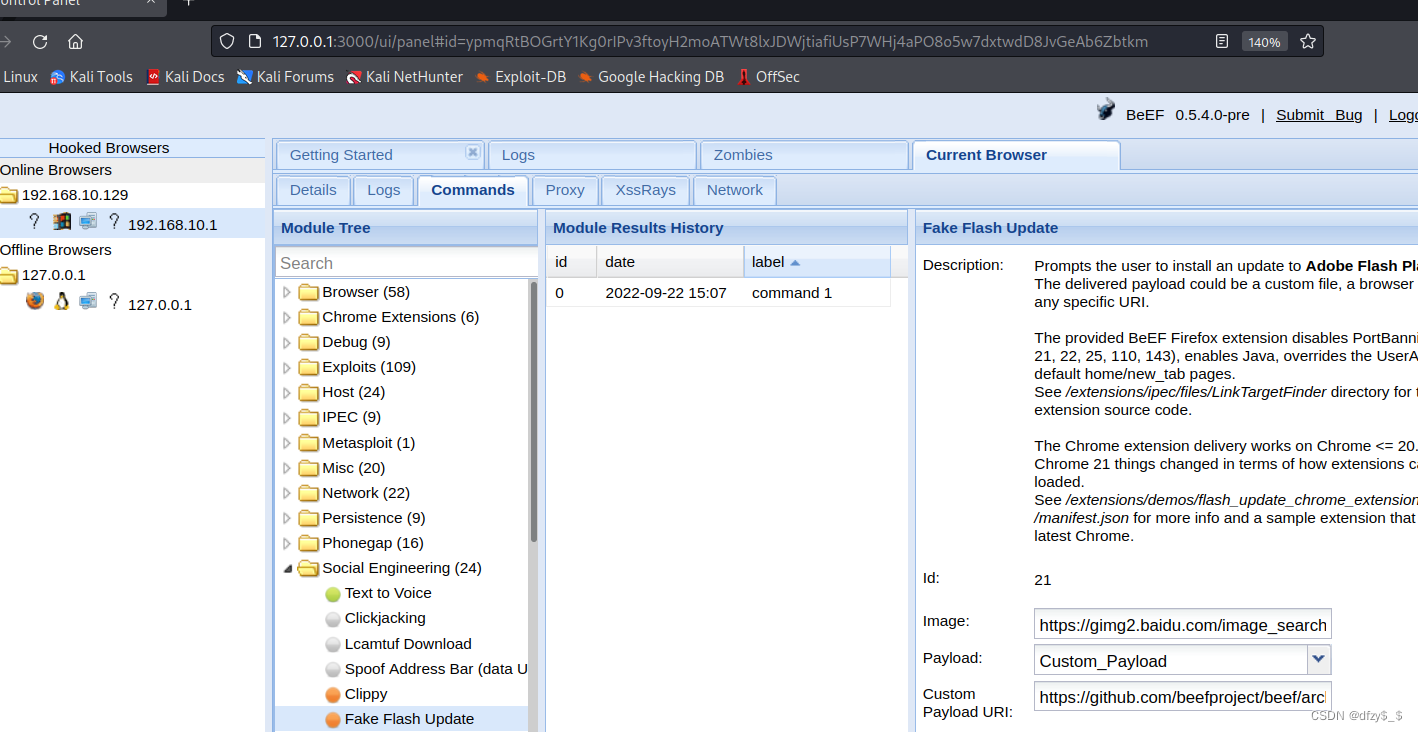Viewport: 1418px width, 732px height.
Task: Reload the page with the refresh icon
Action: pos(40,42)
